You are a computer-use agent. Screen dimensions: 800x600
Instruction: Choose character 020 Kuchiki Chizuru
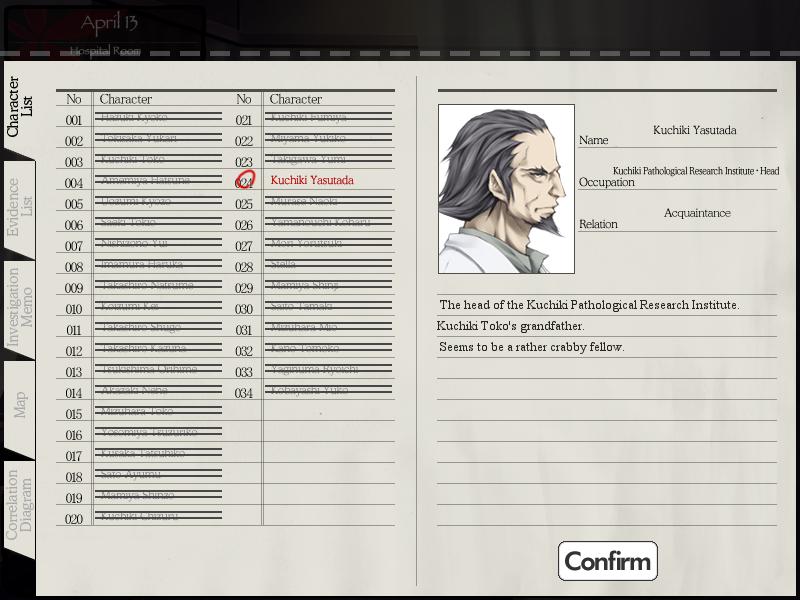pyautogui.click(x=139, y=516)
